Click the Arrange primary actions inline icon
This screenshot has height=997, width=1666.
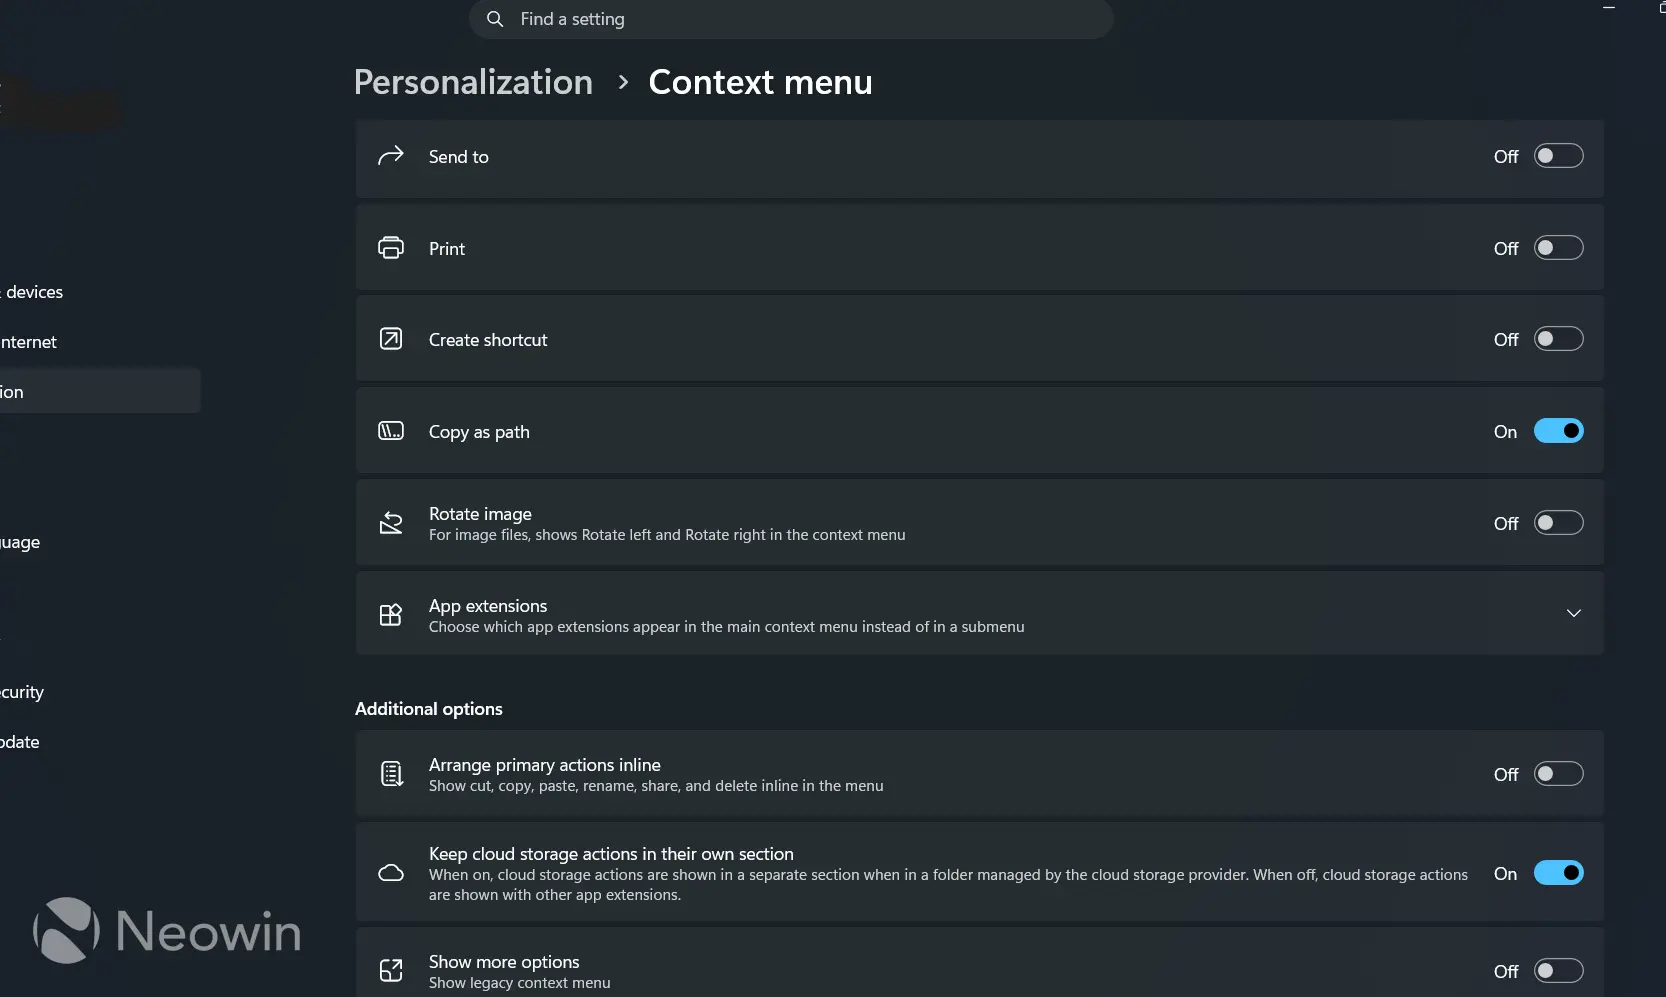pyautogui.click(x=391, y=774)
